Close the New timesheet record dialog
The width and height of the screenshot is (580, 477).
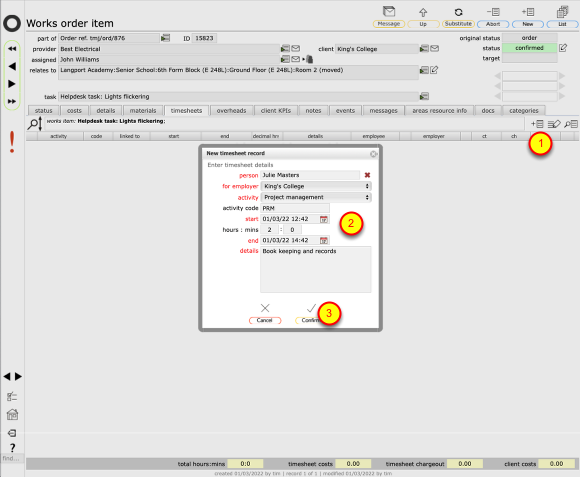point(374,154)
